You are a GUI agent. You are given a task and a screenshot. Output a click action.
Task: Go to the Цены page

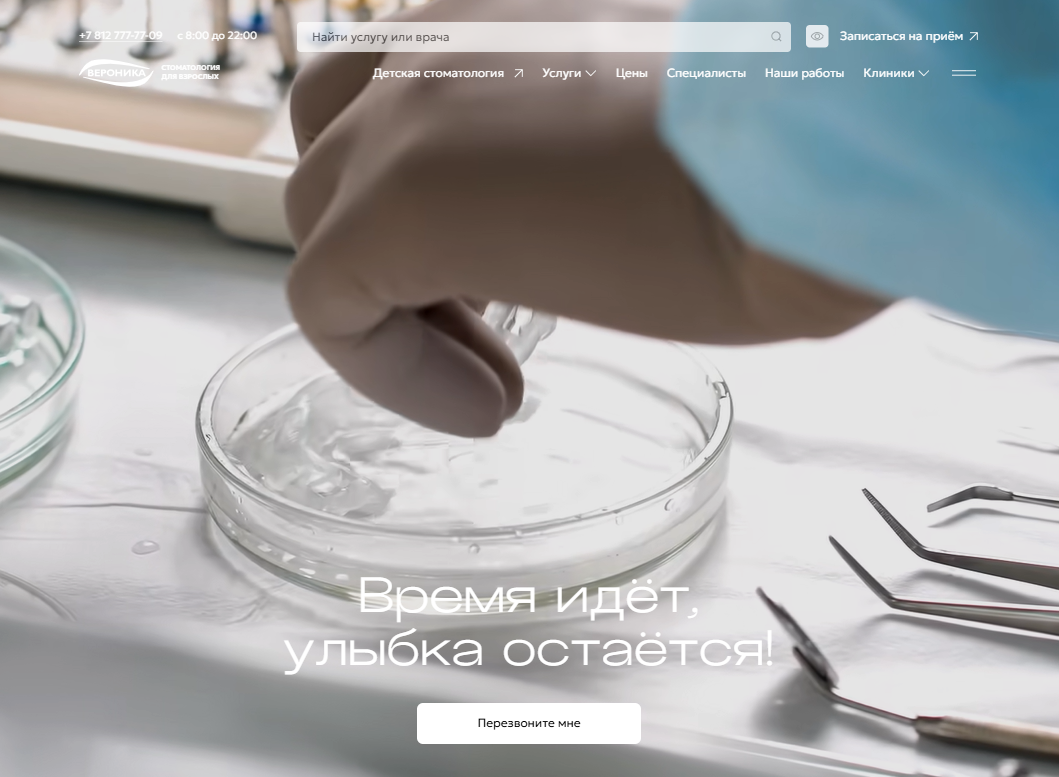point(631,73)
